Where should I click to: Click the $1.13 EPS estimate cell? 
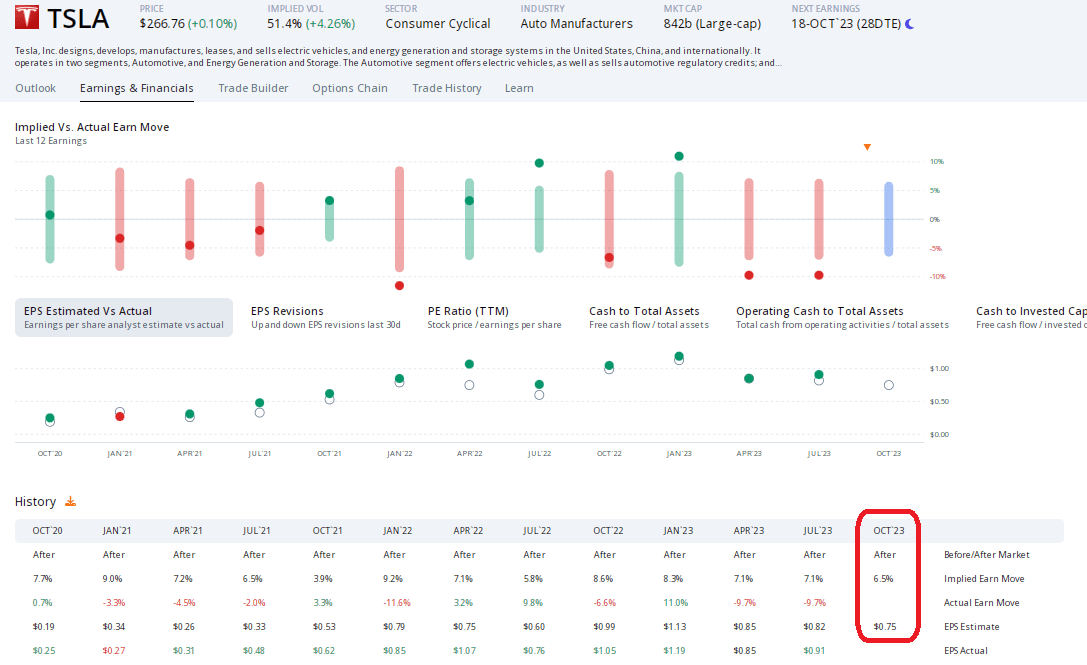(675, 627)
